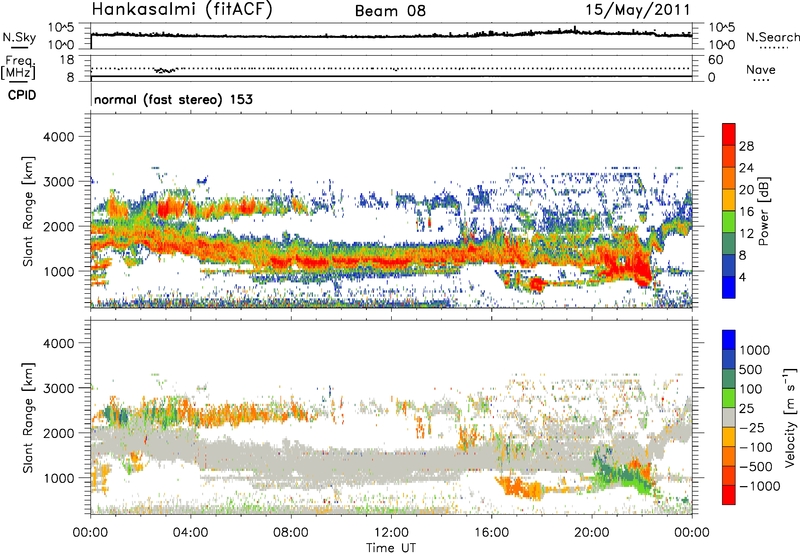The height and width of the screenshot is (554, 800).
Task: Select the 3000 km tick in the power panel
Action: tap(58, 182)
